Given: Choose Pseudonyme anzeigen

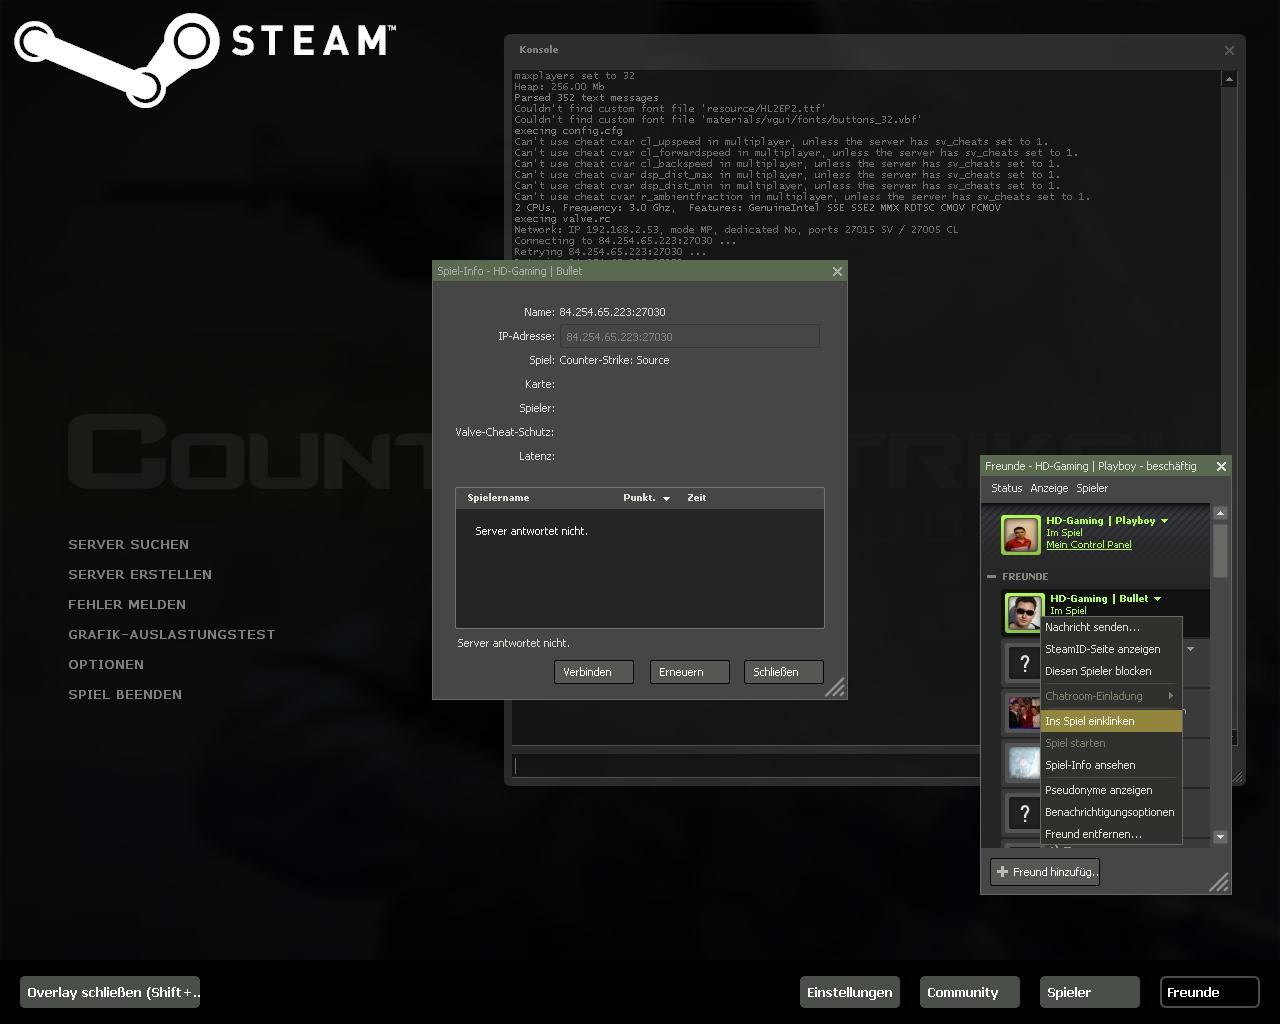Looking at the screenshot, I should [1111, 790].
